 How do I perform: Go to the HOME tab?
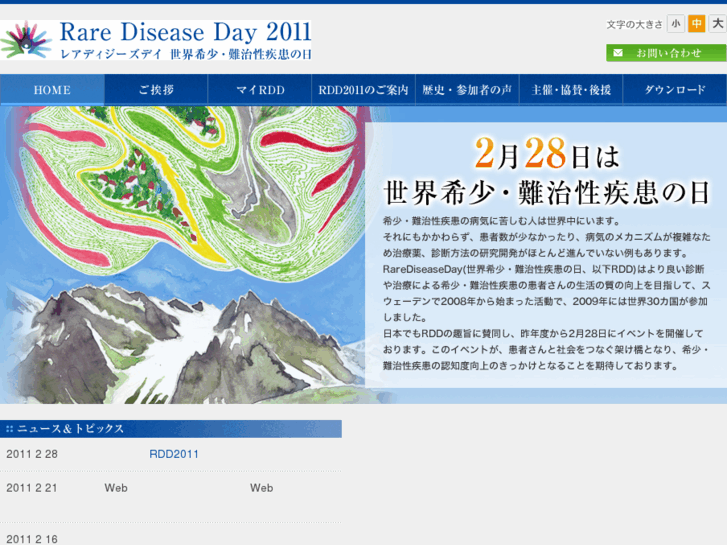tap(52, 90)
